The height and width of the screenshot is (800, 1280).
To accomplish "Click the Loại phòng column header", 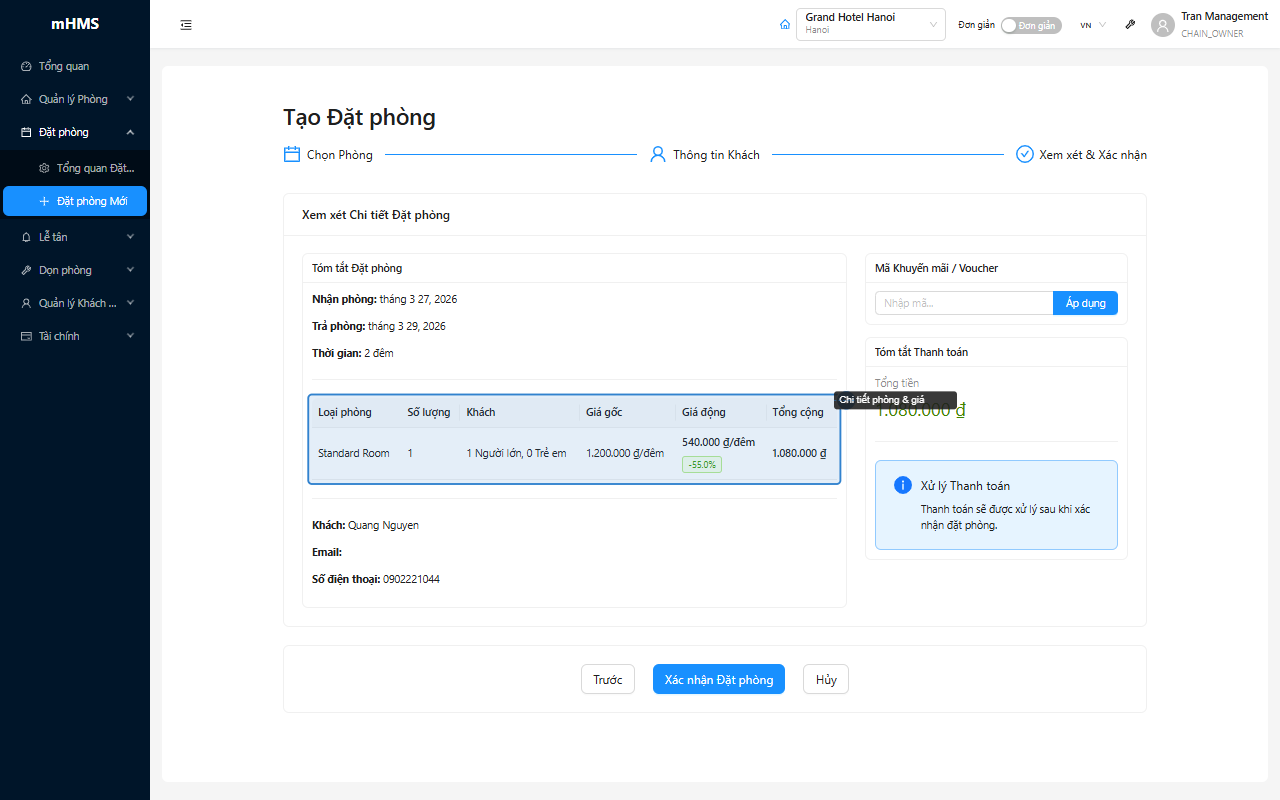I will pyautogui.click(x=345, y=412).
